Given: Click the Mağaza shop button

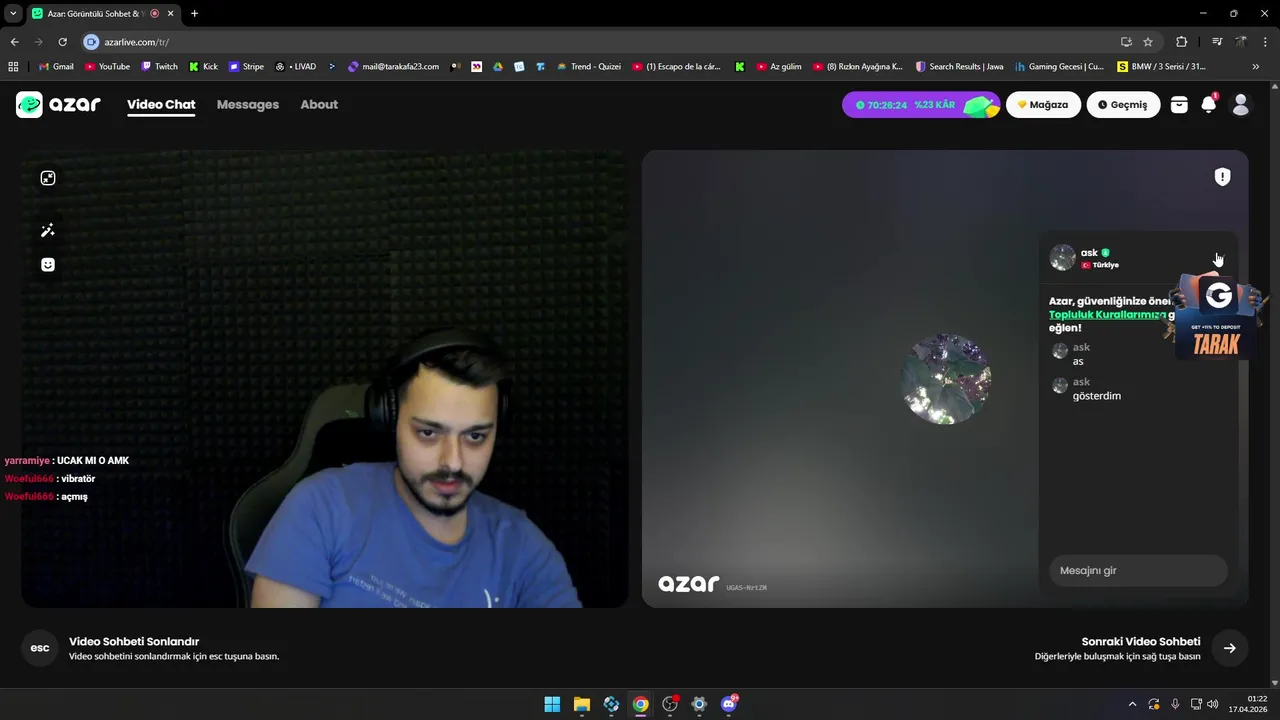Looking at the screenshot, I should 1043,104.
